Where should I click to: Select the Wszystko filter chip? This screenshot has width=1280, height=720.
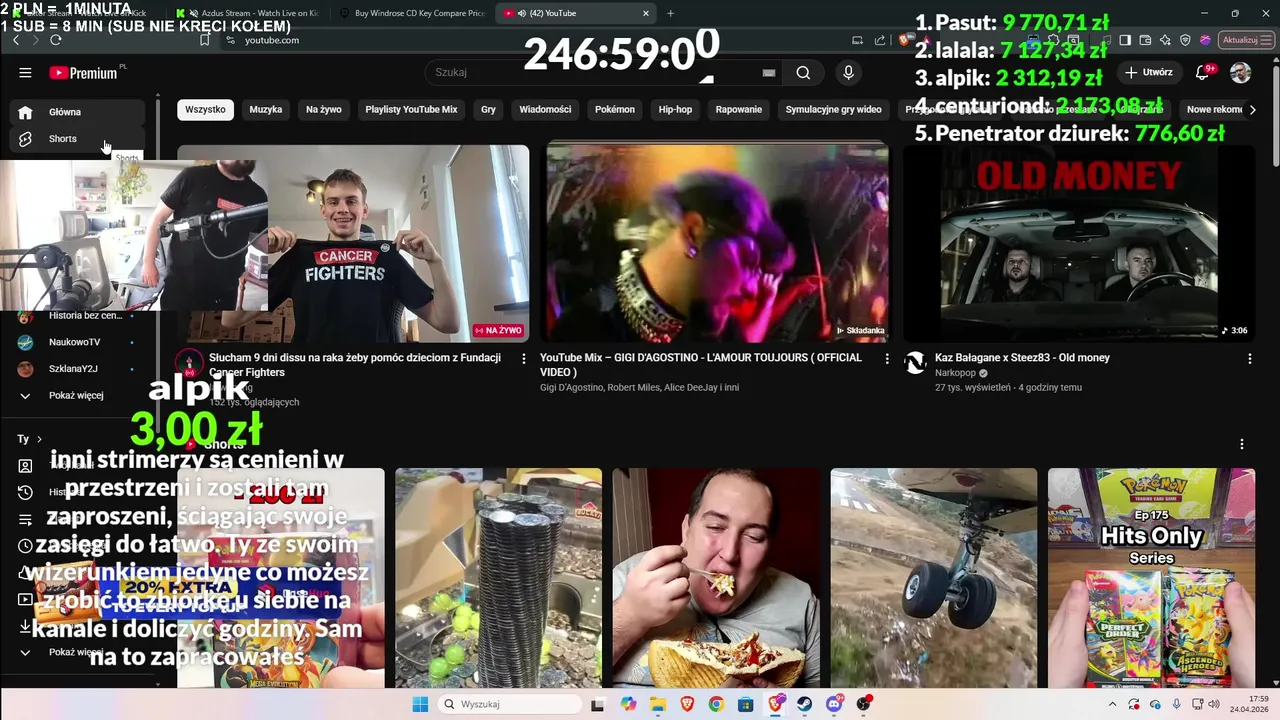pyautogui.click(x=205, y=109)
